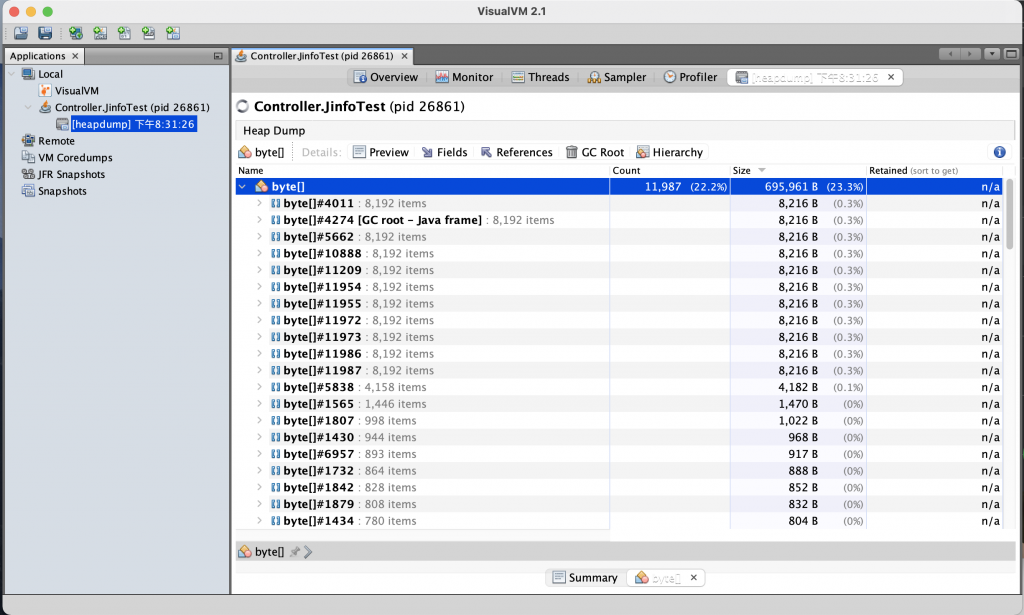This screenshot has height=615, width=1024.
Task: Sort by the Name column header
Action: pyautogui.click(x=423, y=170)
